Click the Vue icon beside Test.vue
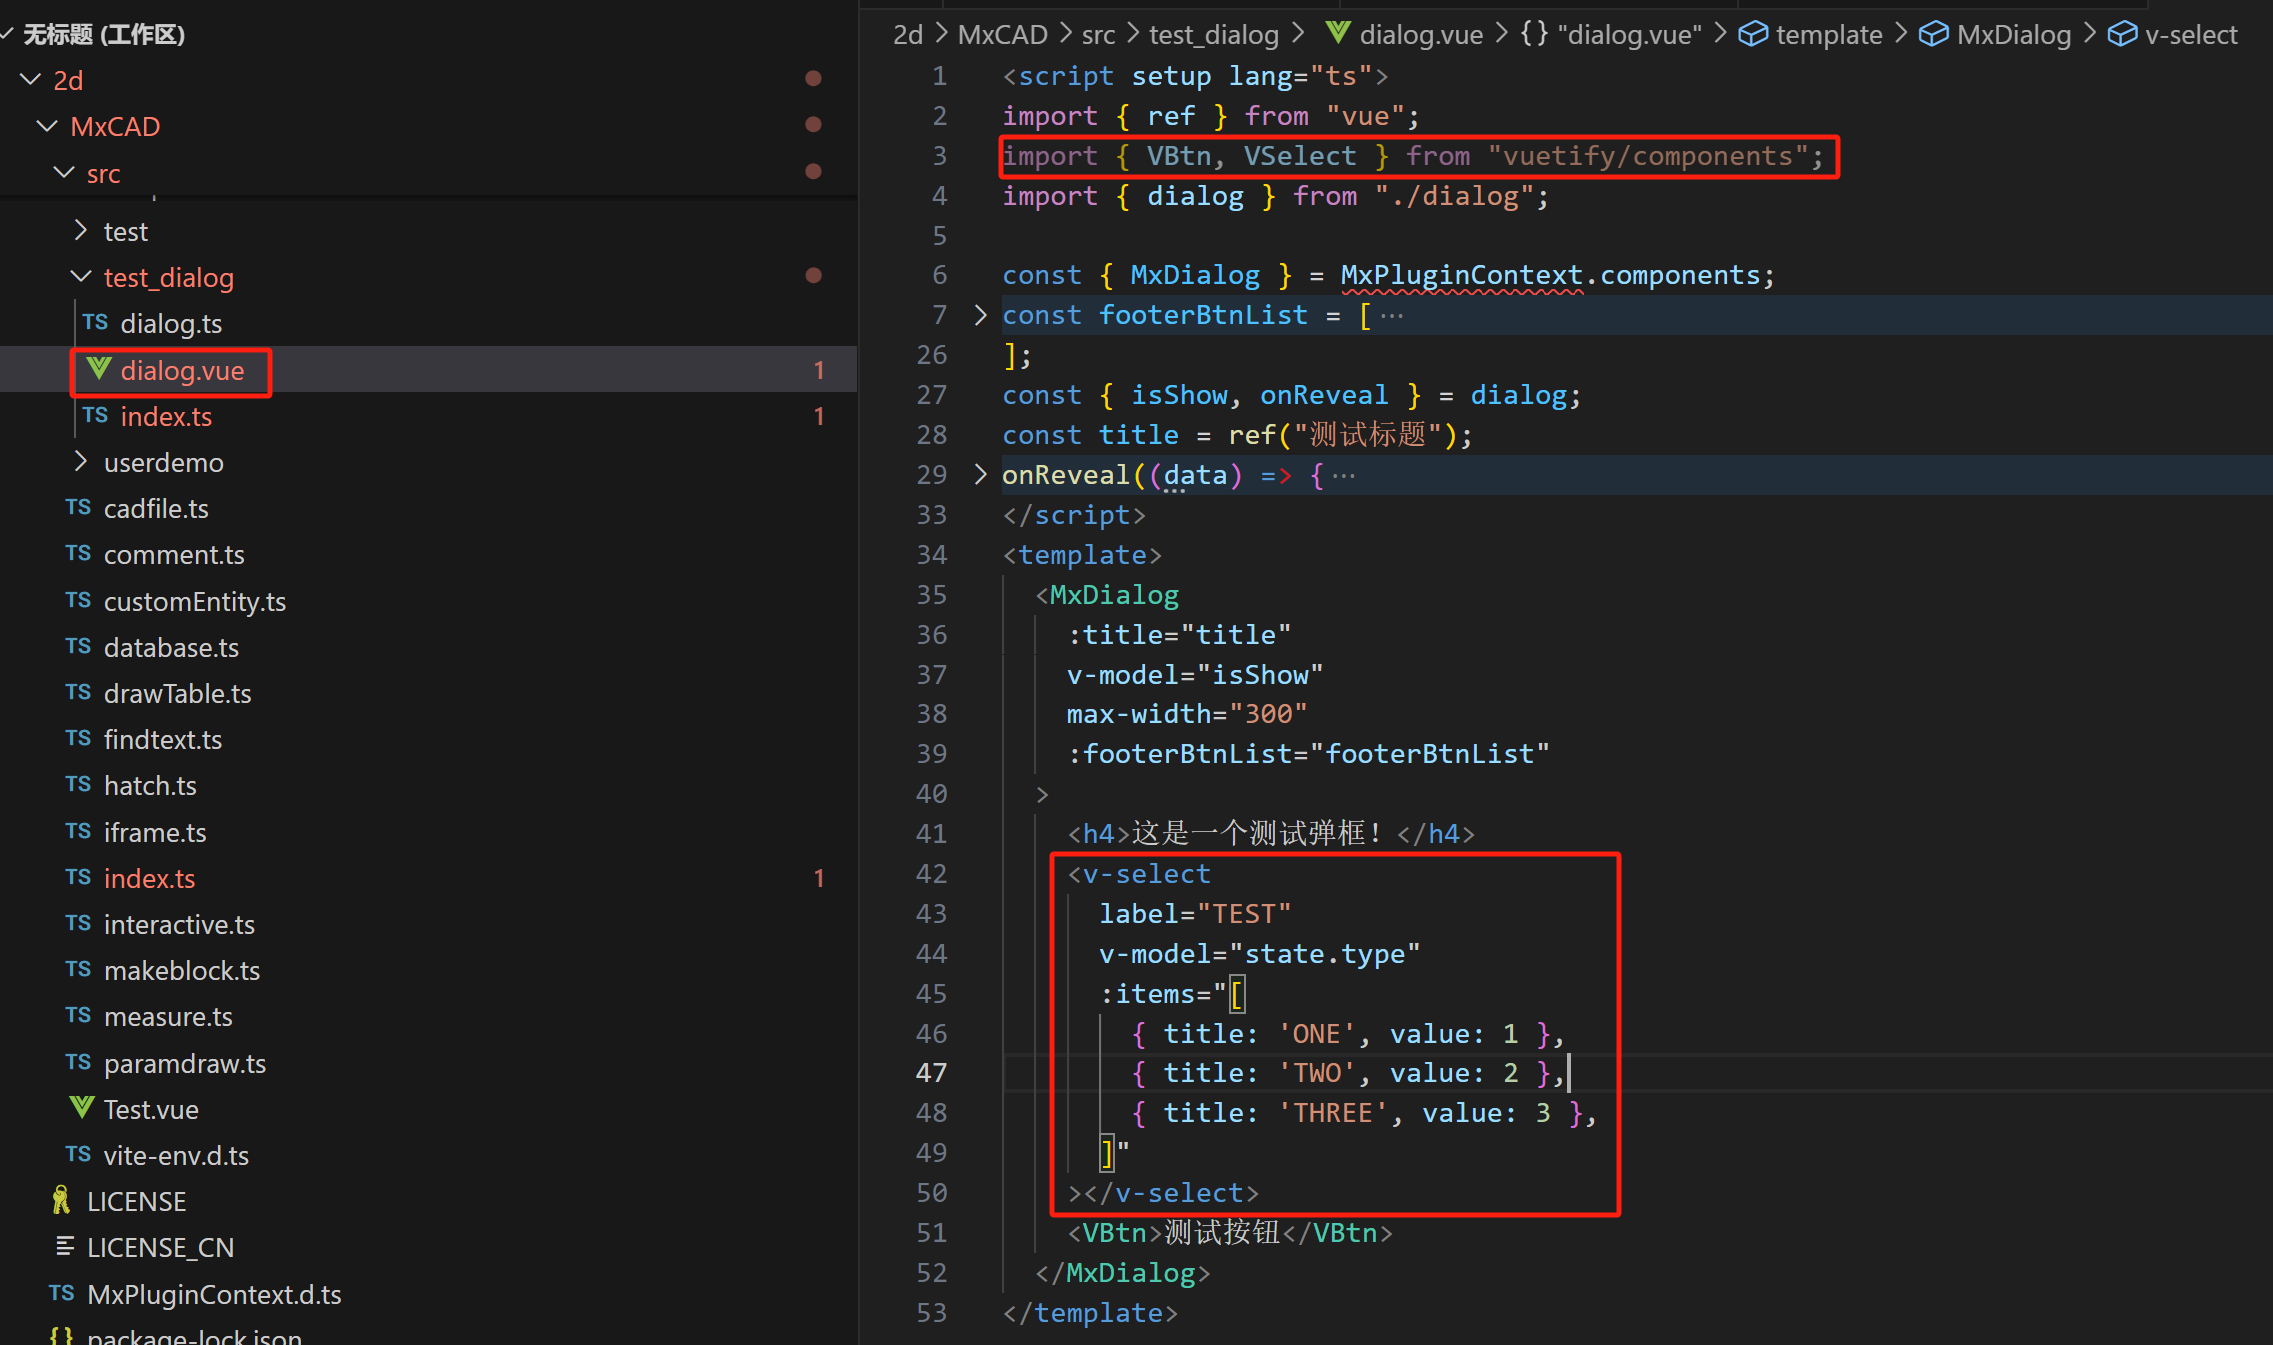This screenshot has height=1345, width=2273. point(82,1108)
